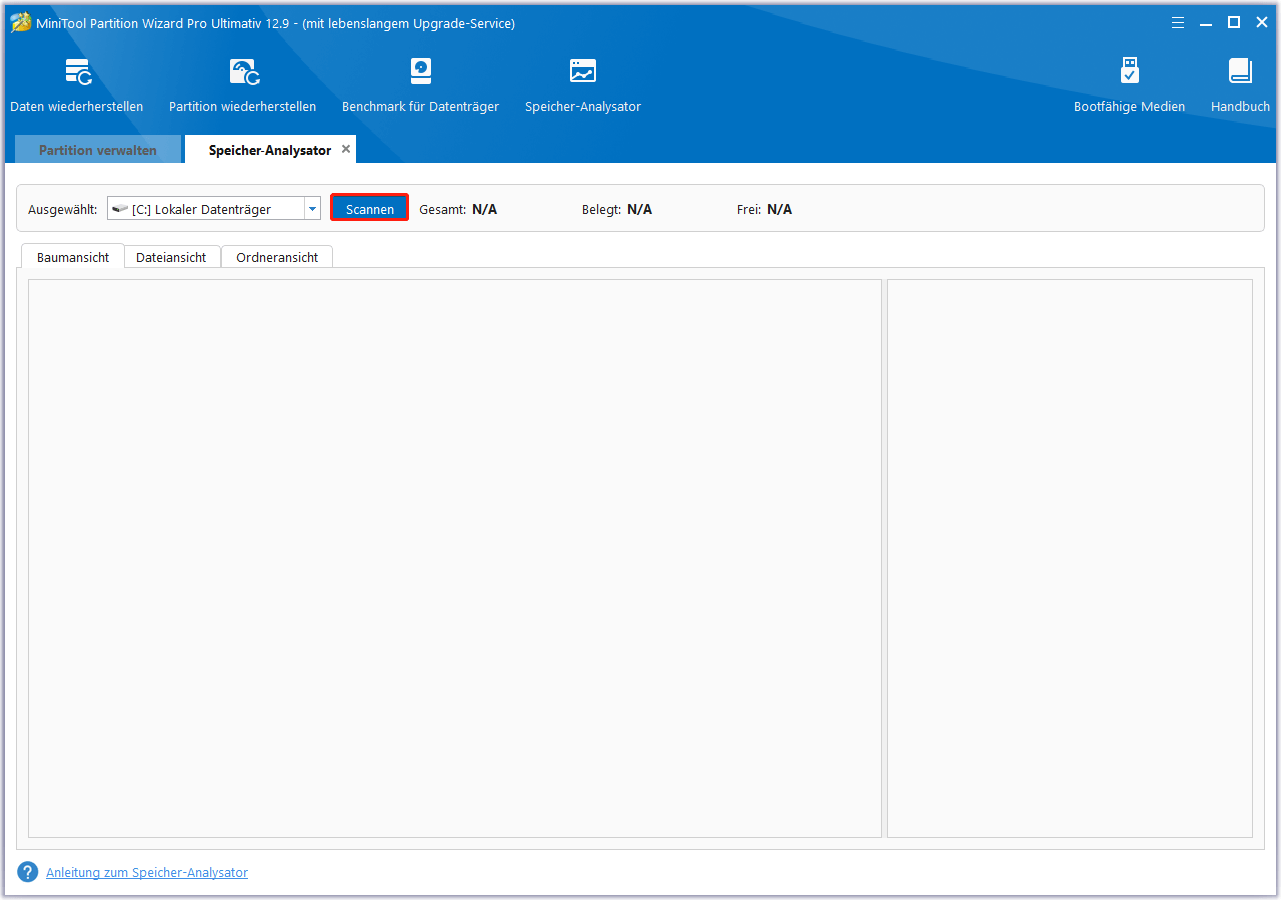Select the Speicher-Analysator tab

tap(270, 150)
